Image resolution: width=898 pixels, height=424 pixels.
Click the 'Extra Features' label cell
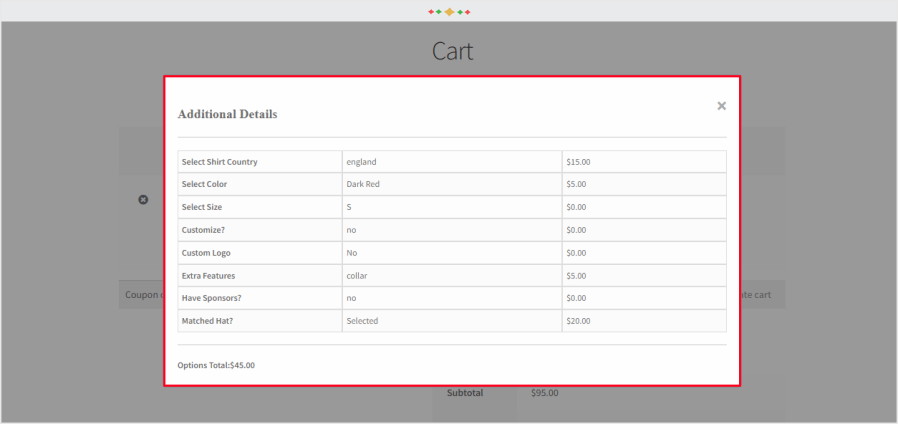click(x=260, y=276)
